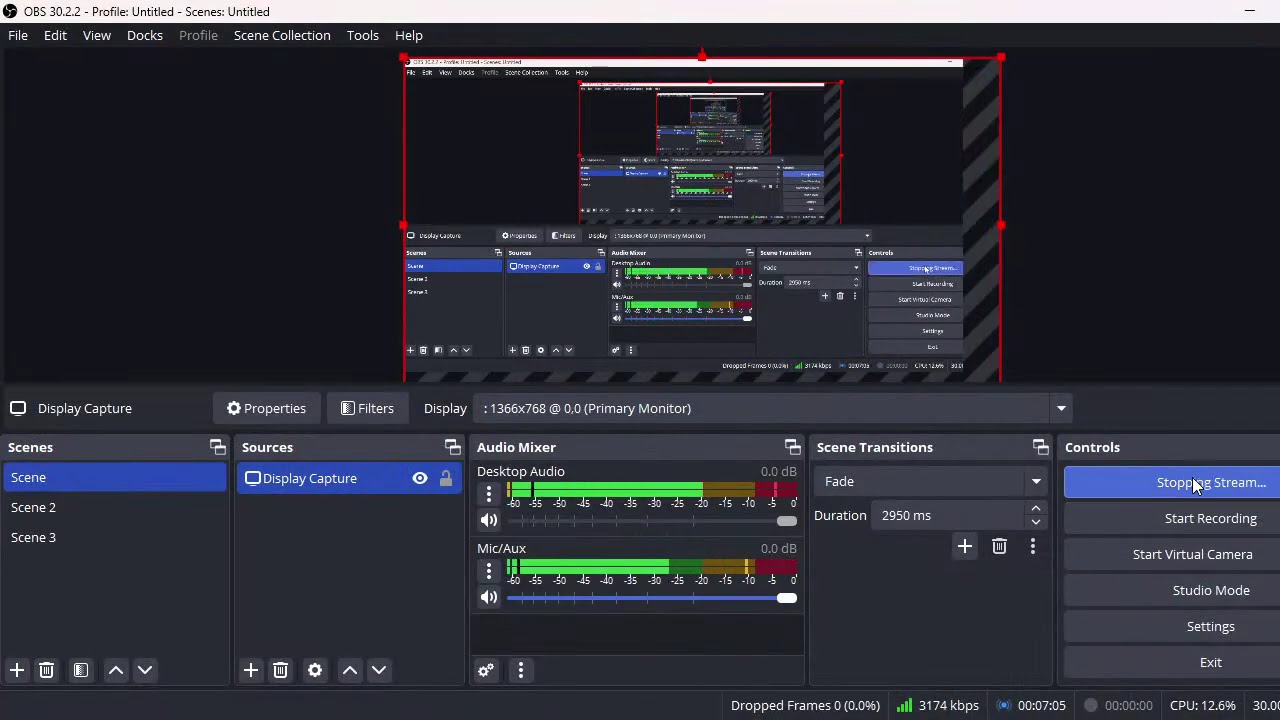Click Dropped Frames 0 (0.0%) status text

[x=805, y=705]
